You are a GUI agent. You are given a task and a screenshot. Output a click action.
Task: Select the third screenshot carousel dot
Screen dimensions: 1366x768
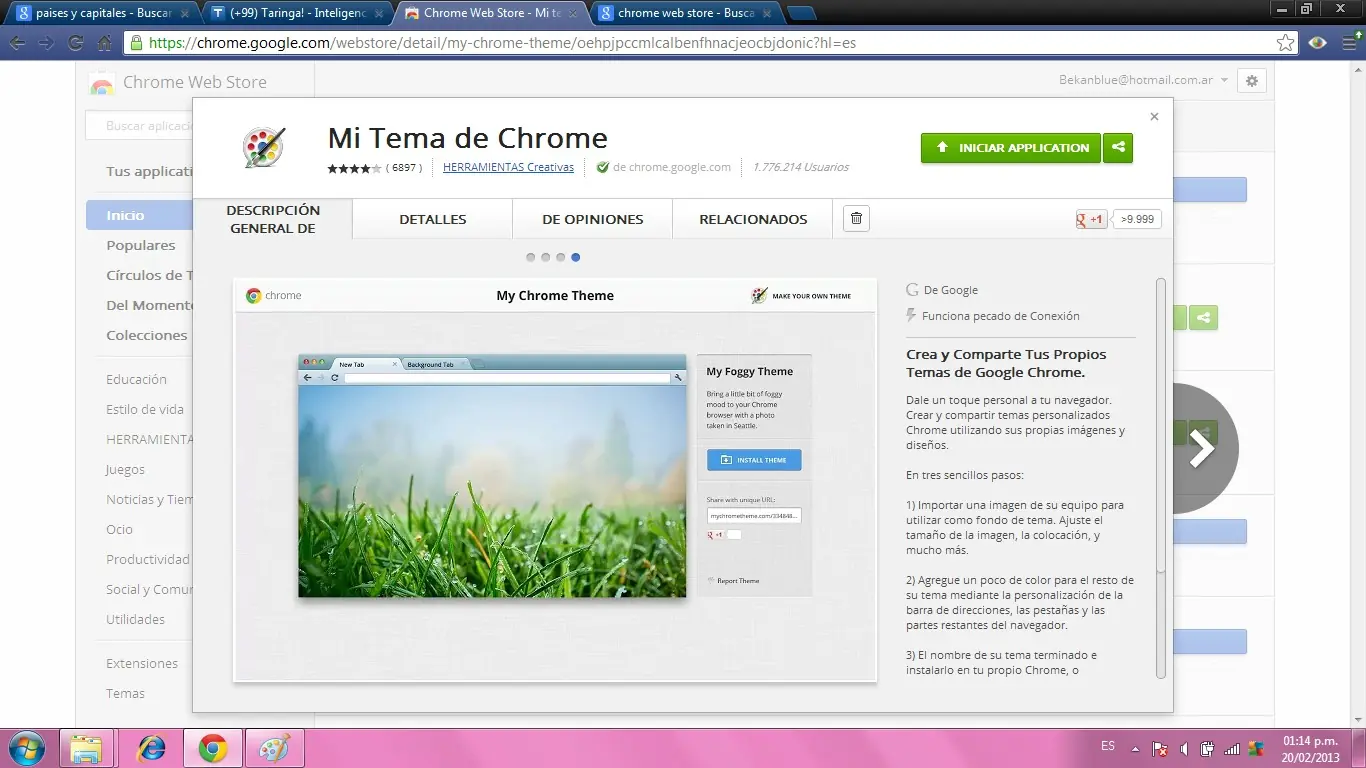(561, 257)
